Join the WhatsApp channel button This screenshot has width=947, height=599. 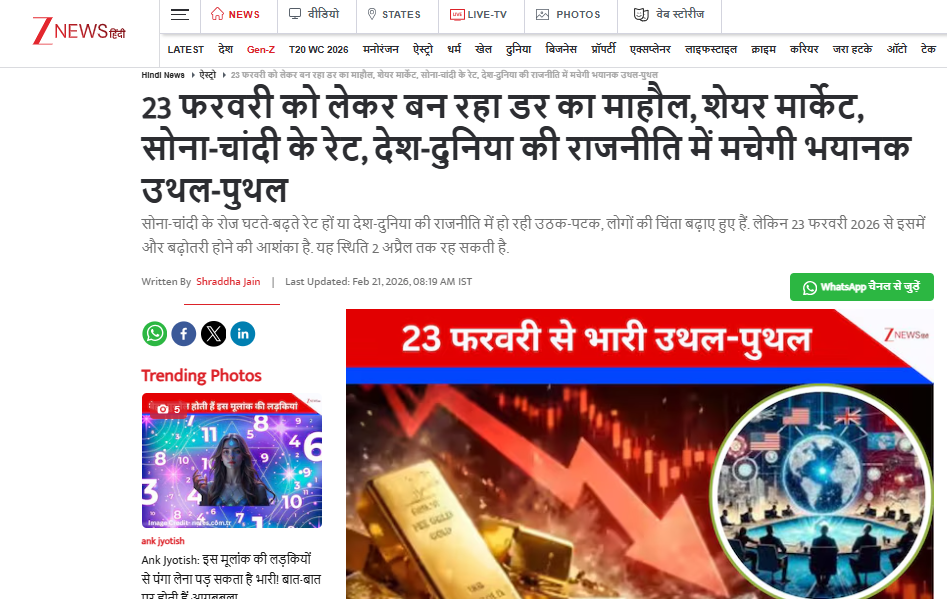861,287
